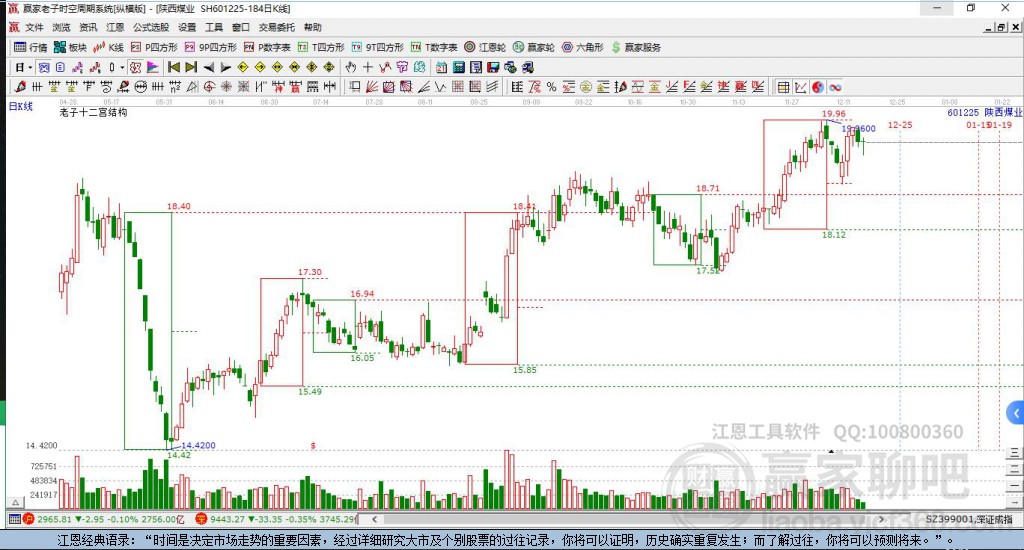The width and height of the screenshot is (1024, 550).
Task: Open the 板块 sector view
Action: point(70,47)
